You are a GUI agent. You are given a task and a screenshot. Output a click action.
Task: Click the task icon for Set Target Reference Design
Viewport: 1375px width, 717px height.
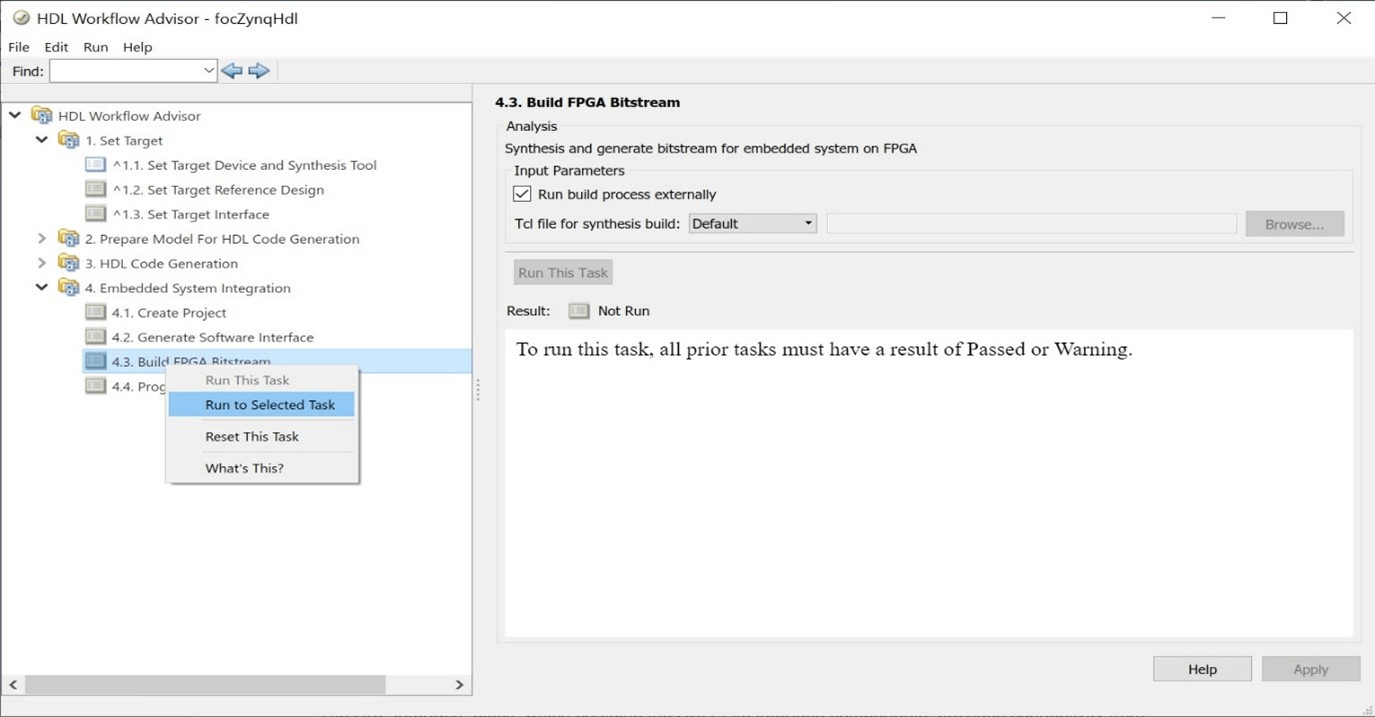[x=96, y=190]
